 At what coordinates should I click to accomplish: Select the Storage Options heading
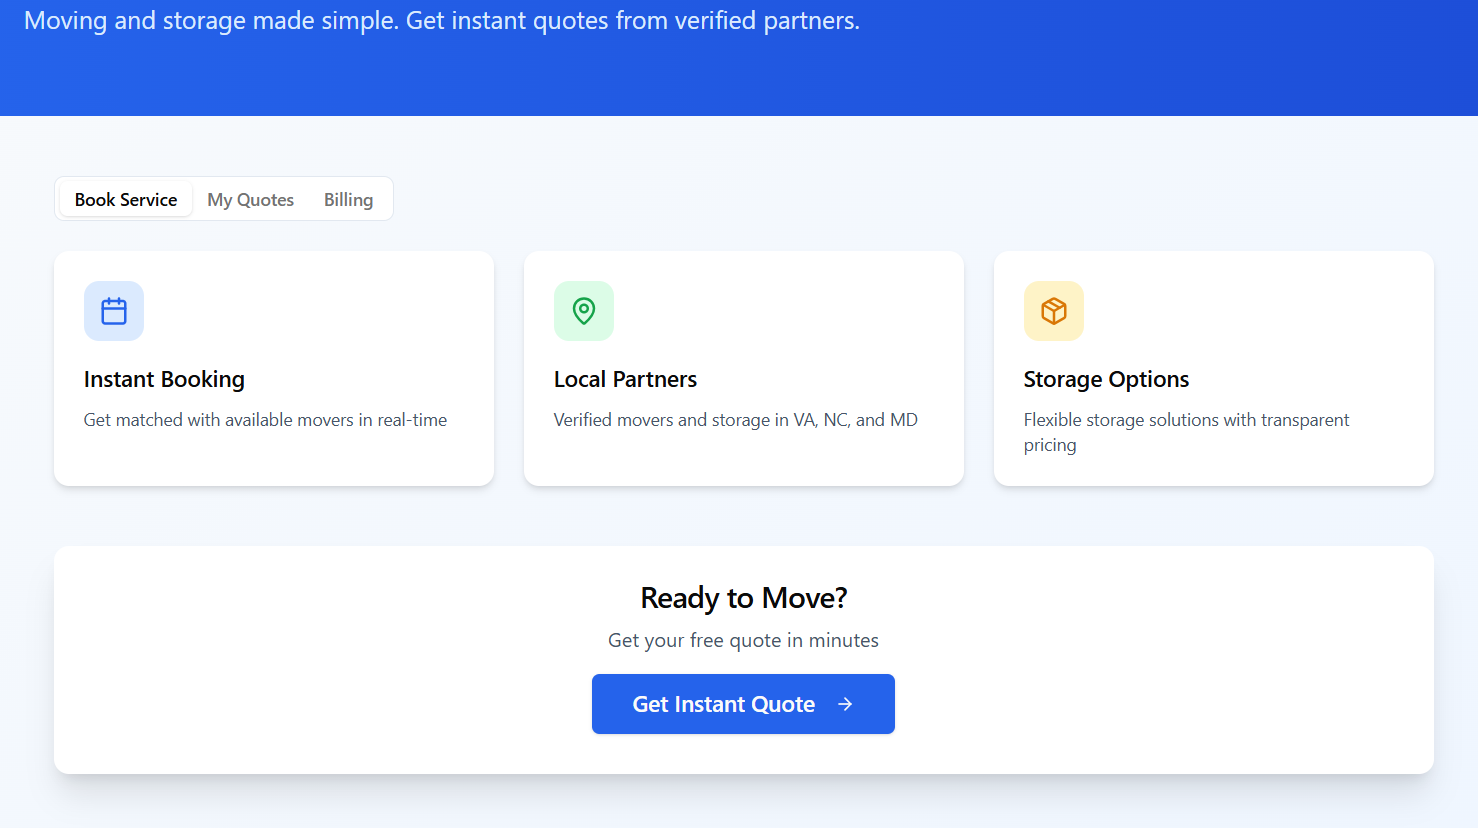click(x=1106, y=380)
